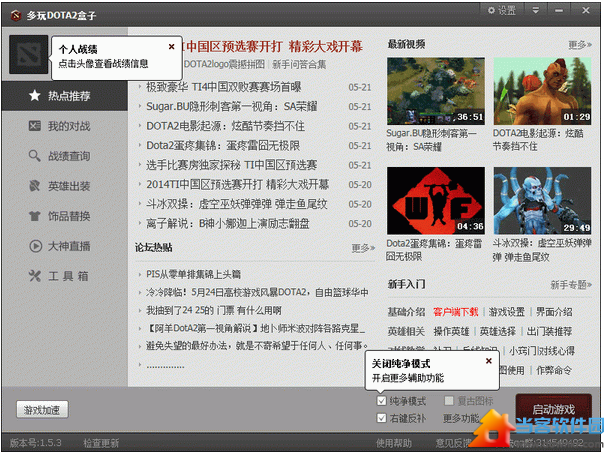Open the 热点推荐 tab
Viewport: 604px width, 454px height.
(x=65, y=95)
